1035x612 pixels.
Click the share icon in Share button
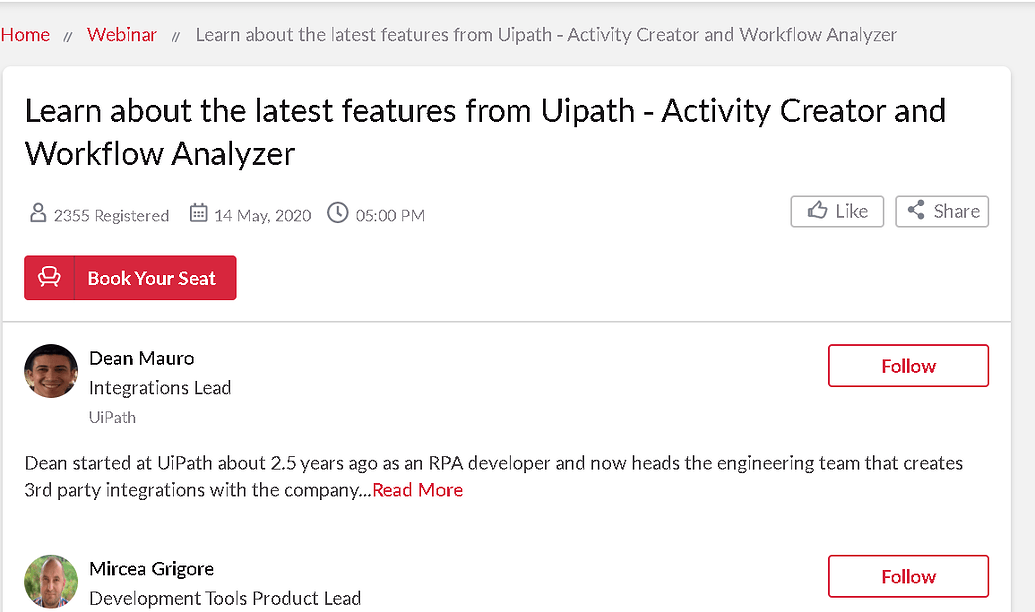click(x=916, y=211)
